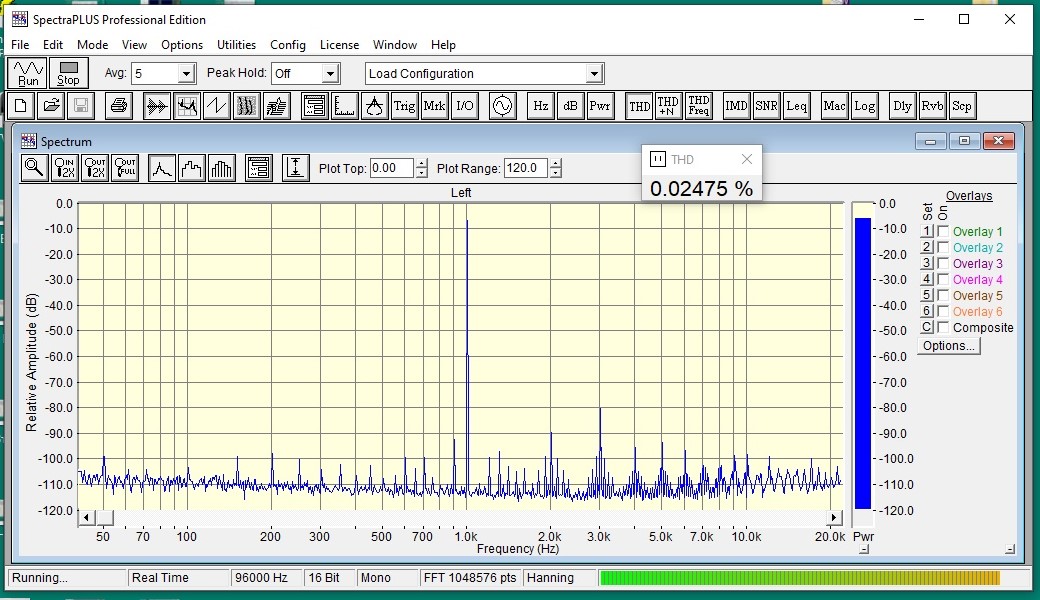Open Markers with the Mrk button

click(x=434, y=106)
